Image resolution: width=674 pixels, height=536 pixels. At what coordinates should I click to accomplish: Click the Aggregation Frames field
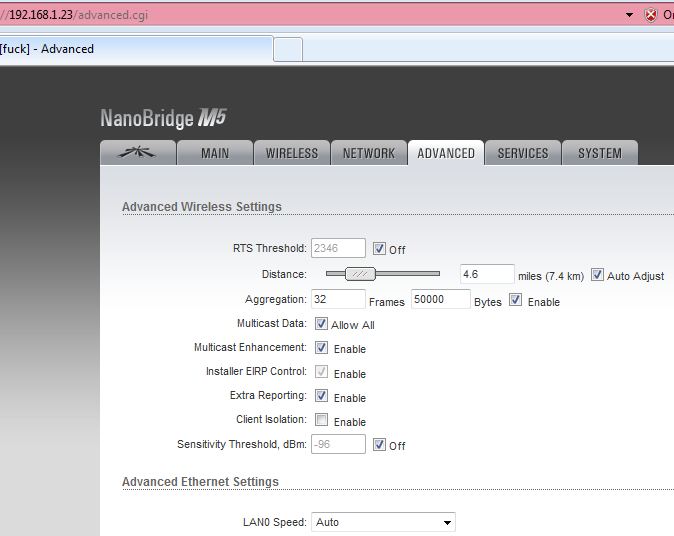338,299
